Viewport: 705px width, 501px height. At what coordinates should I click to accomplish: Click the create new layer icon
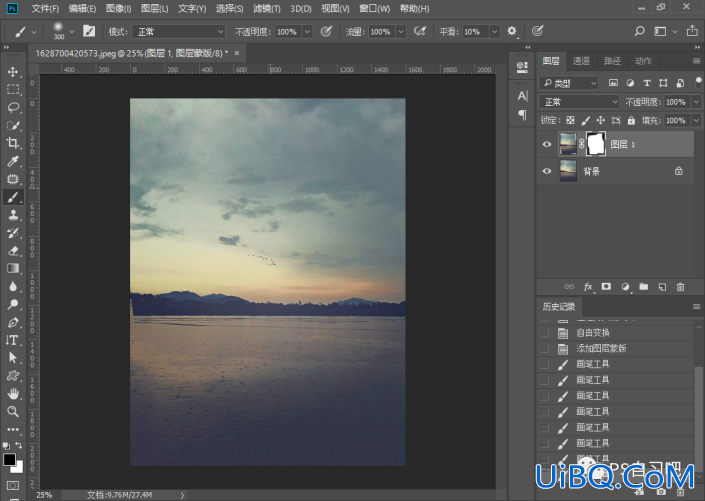click(662, 287)
